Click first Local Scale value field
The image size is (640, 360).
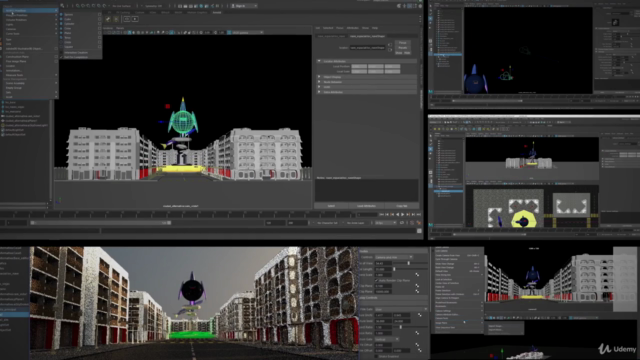(x=359, y=71)
